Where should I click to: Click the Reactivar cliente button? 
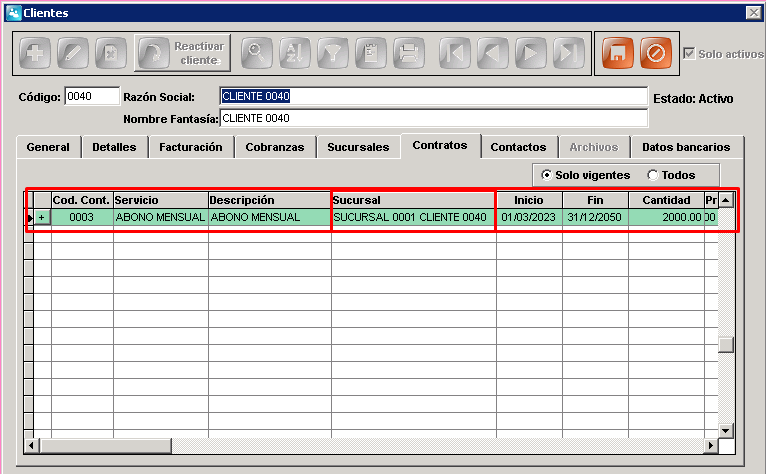point(182,53)
